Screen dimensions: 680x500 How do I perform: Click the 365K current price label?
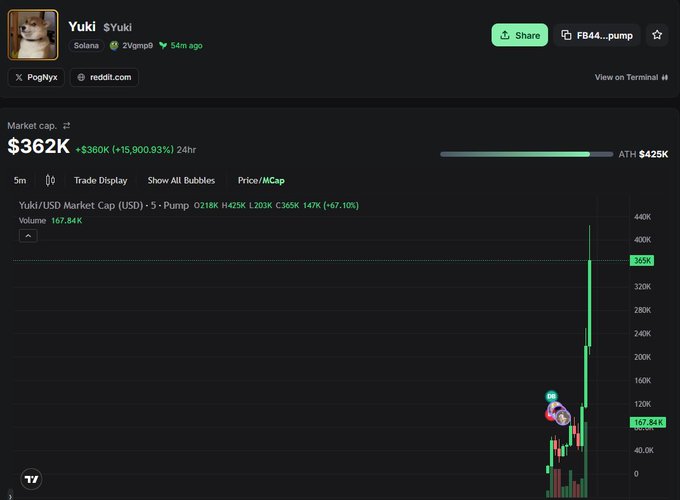point(642,261)
